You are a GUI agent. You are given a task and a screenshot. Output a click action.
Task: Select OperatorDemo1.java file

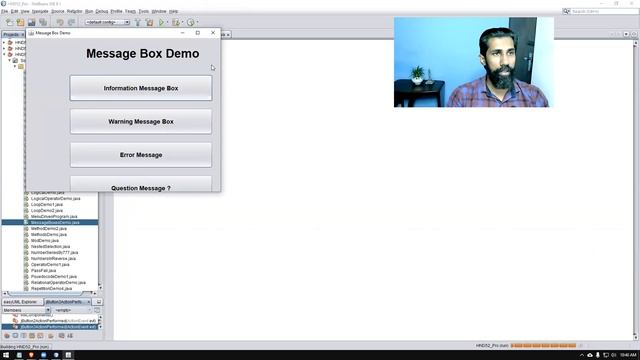pos(50,264)
